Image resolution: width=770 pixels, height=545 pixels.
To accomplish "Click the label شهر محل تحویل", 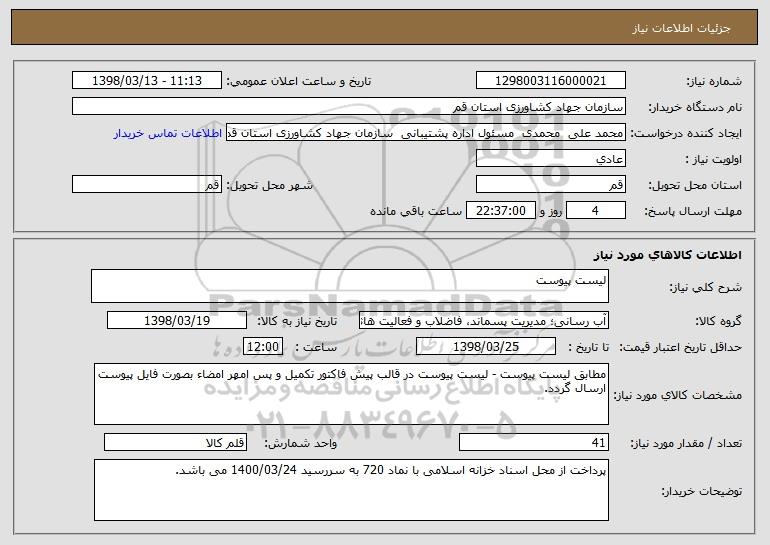I will 269,186.
